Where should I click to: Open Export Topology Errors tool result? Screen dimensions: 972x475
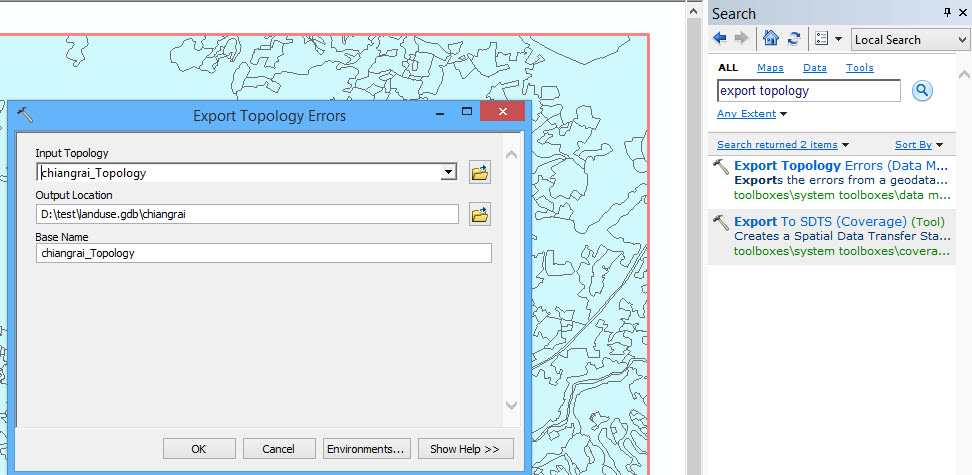click(x=841, y=166)
